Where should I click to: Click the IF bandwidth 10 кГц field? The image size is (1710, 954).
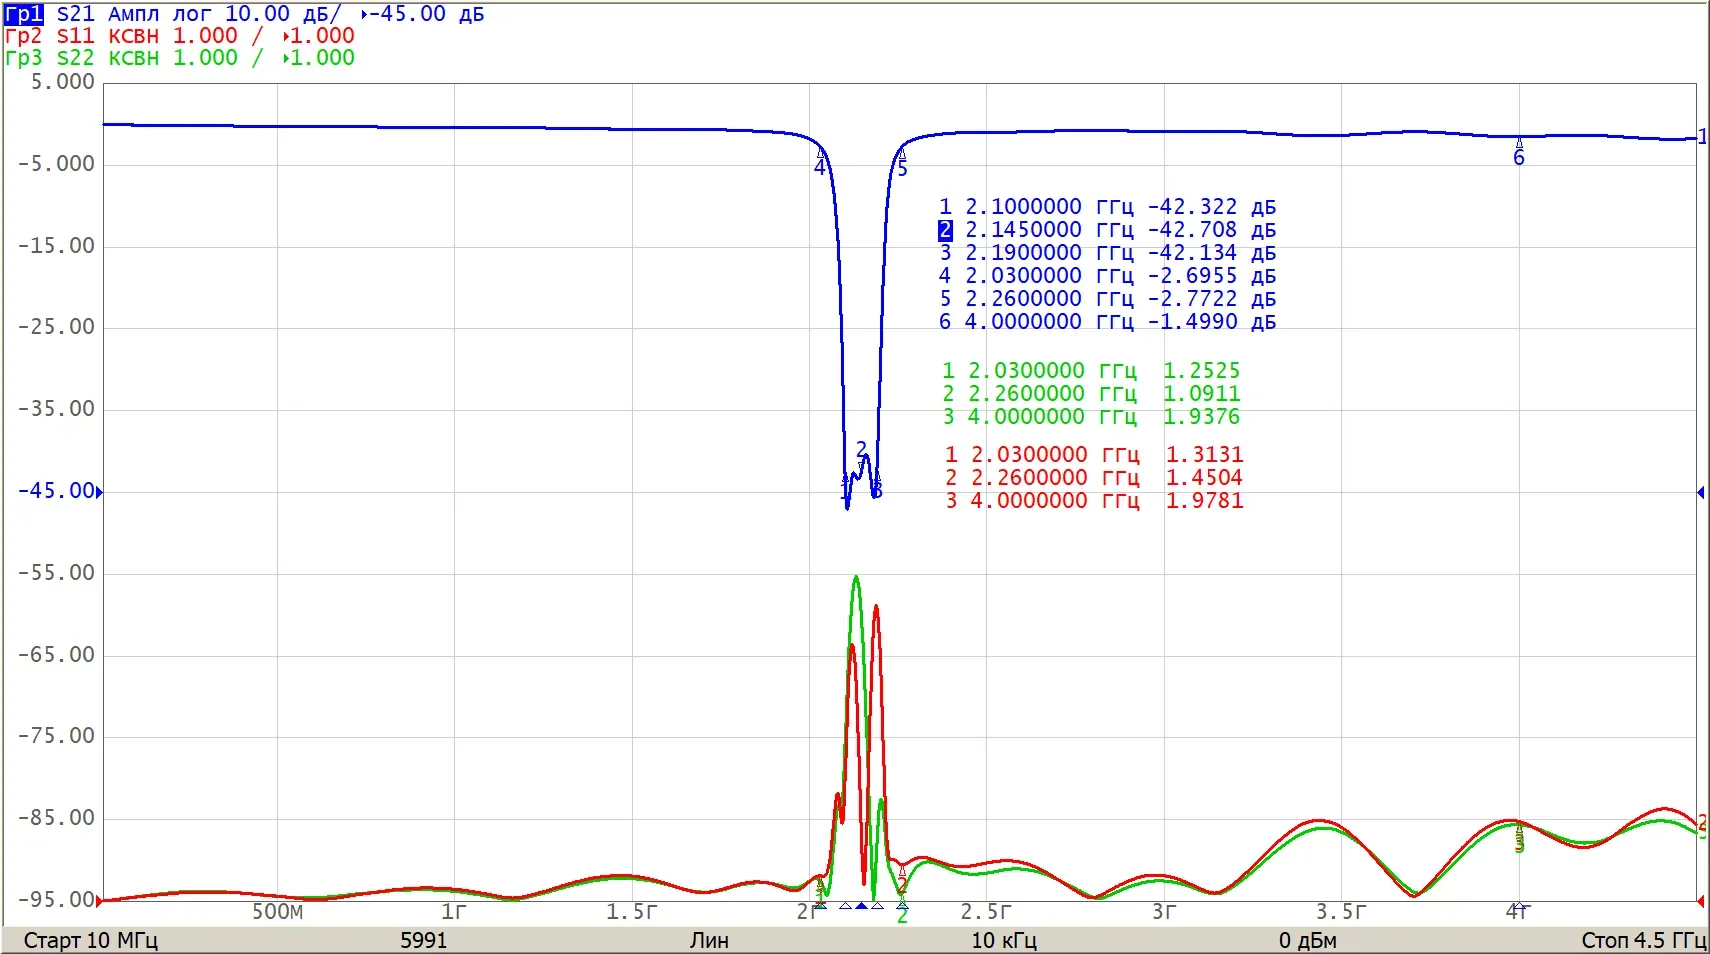(x=1004, y=941)
